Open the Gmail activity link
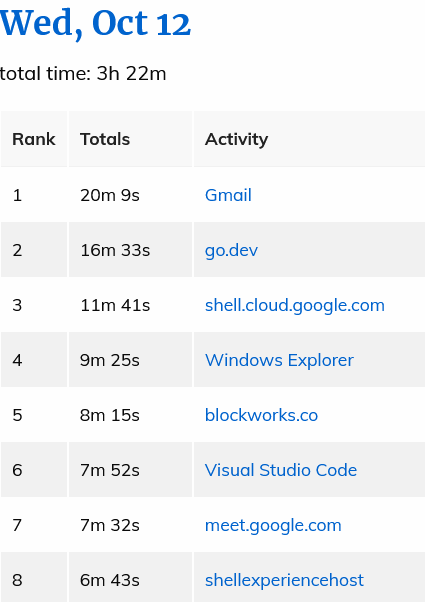Screen dimensions: 425x602 pos(228,195)
